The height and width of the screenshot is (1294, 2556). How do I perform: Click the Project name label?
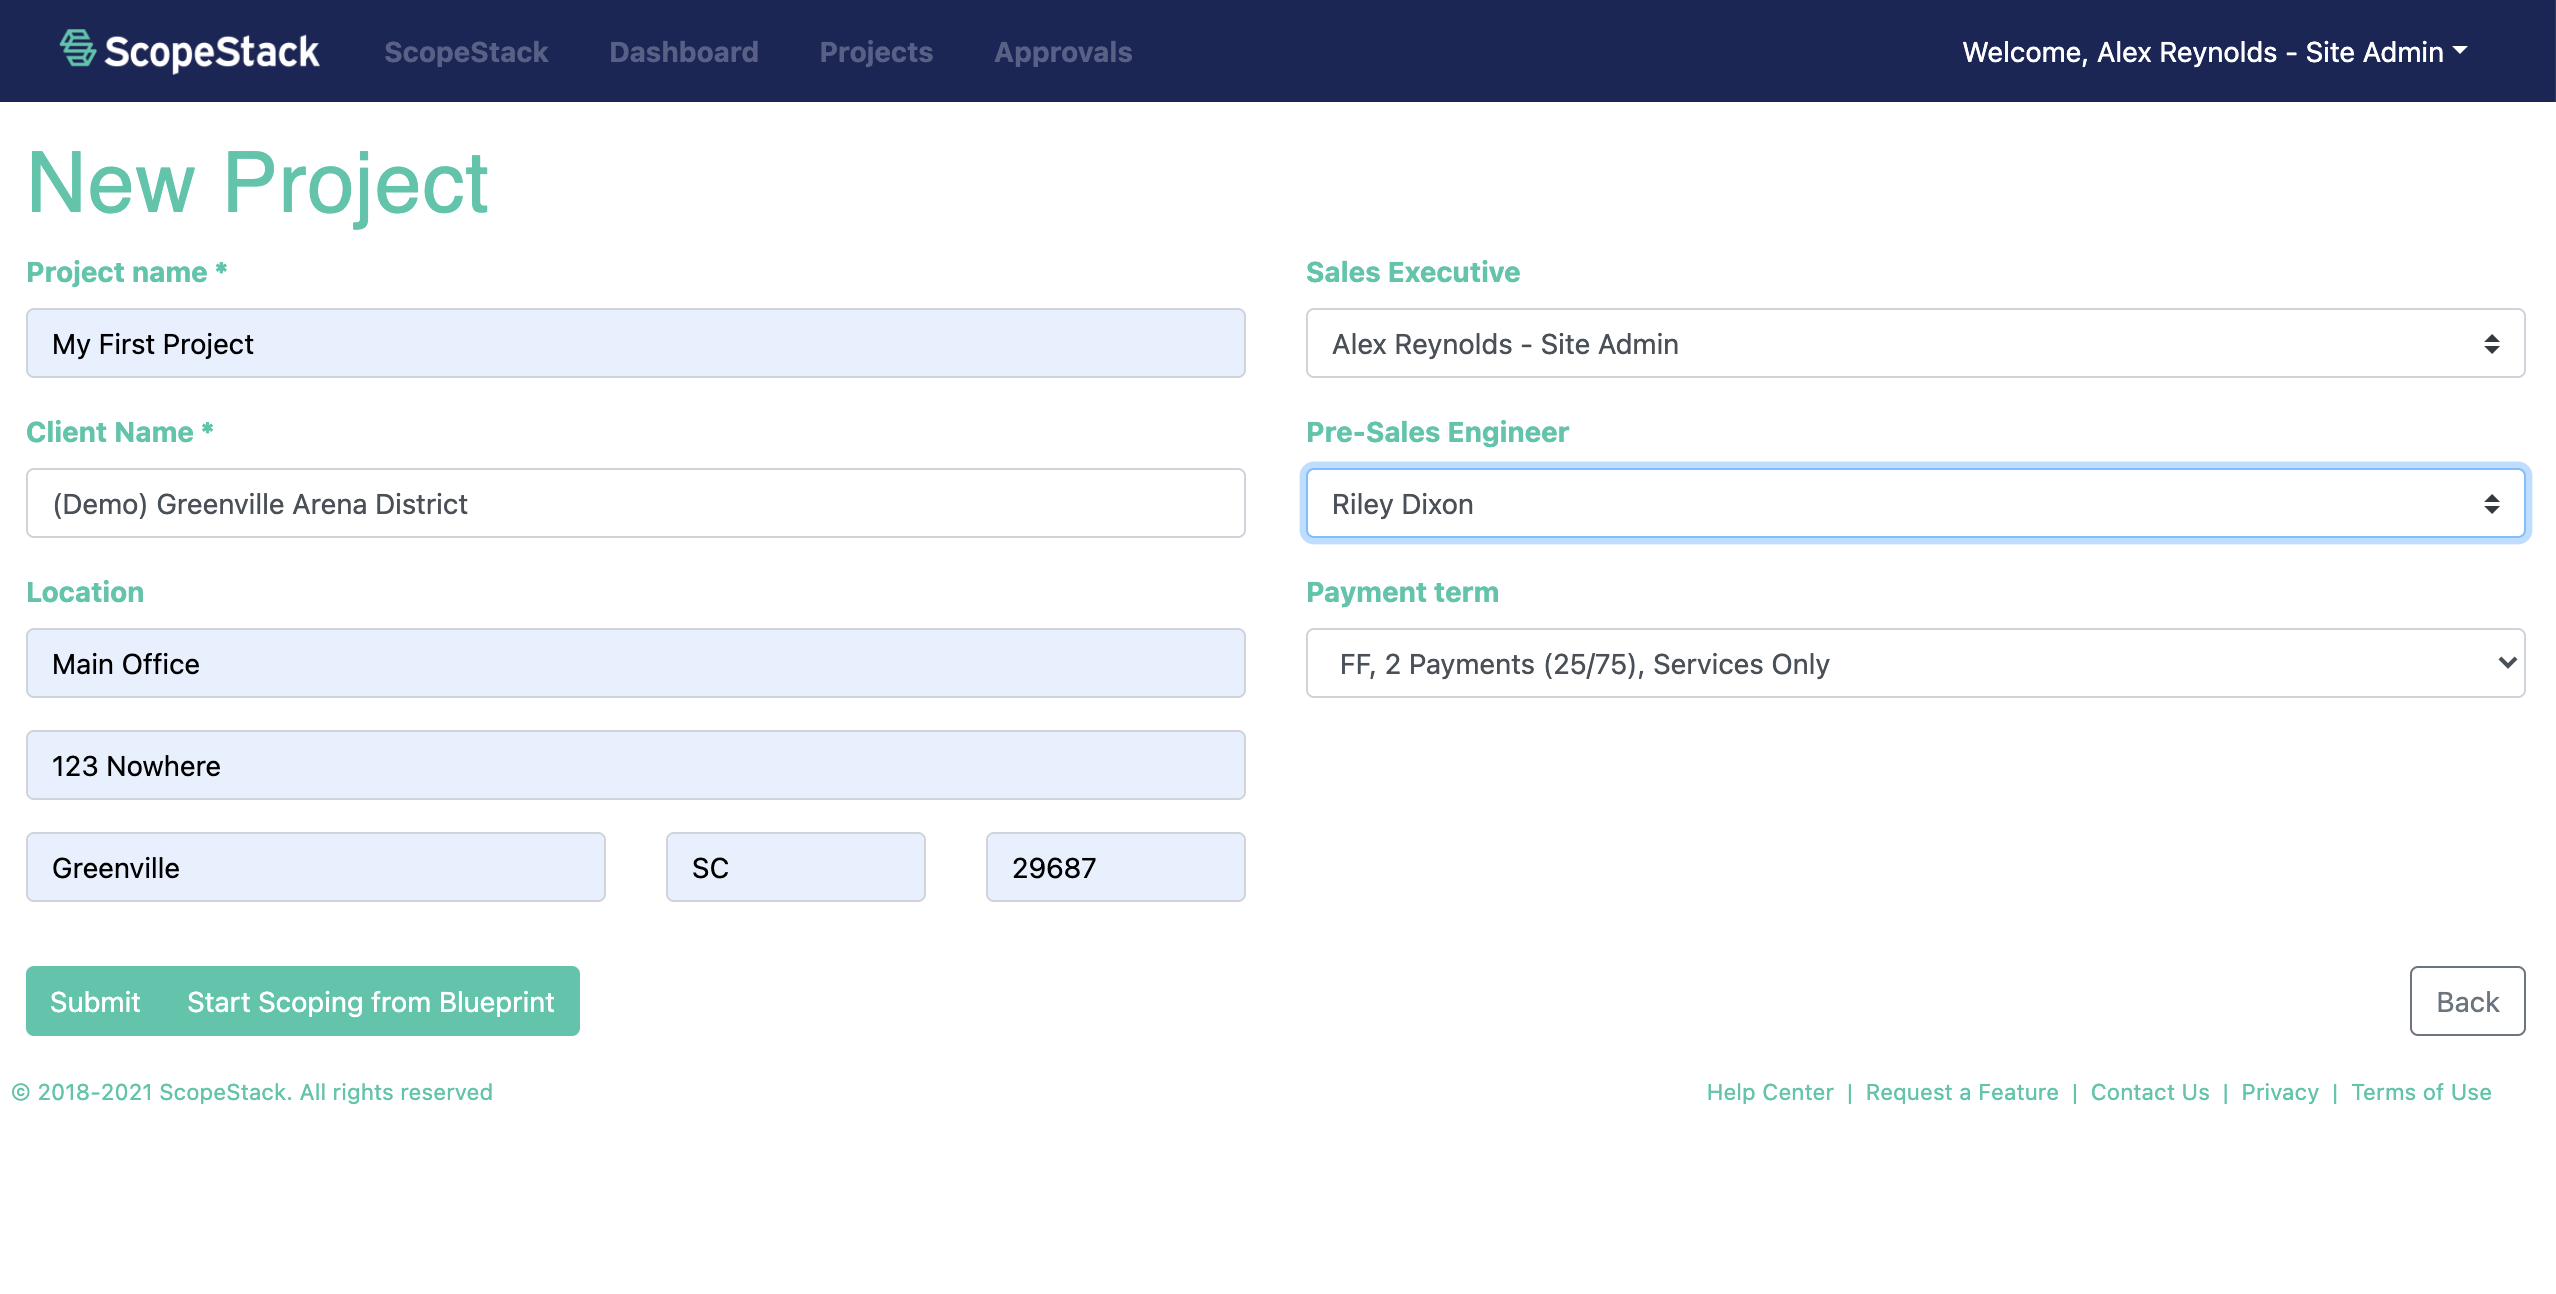pyautogui.click(x=127, y=272)
